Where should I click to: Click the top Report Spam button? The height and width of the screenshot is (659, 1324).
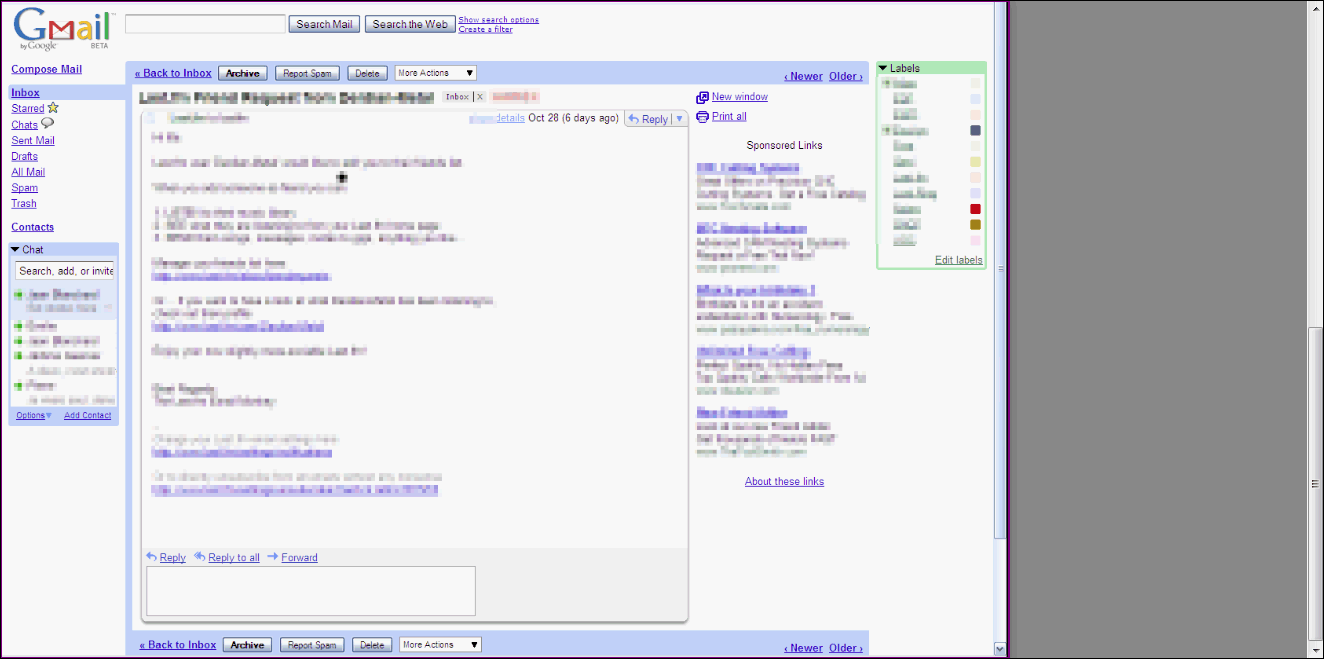tap(308, 73)
